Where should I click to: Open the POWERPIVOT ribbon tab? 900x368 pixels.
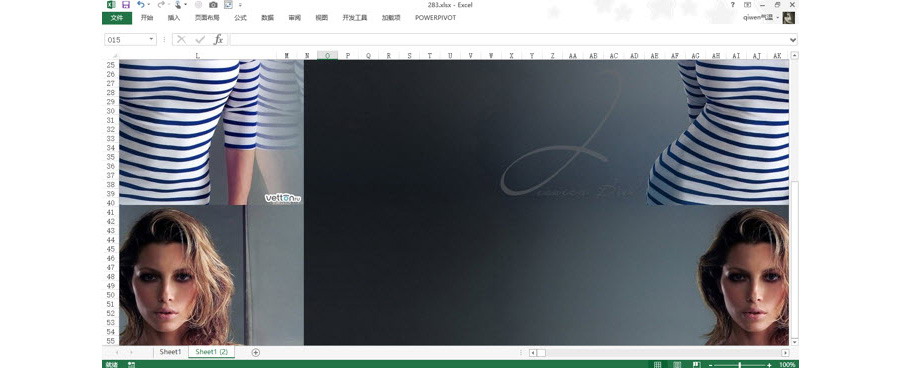click(x=436, y=18)
